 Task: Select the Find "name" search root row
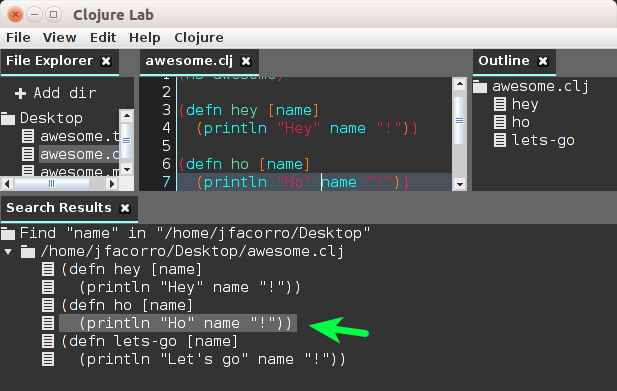point(195,233)
